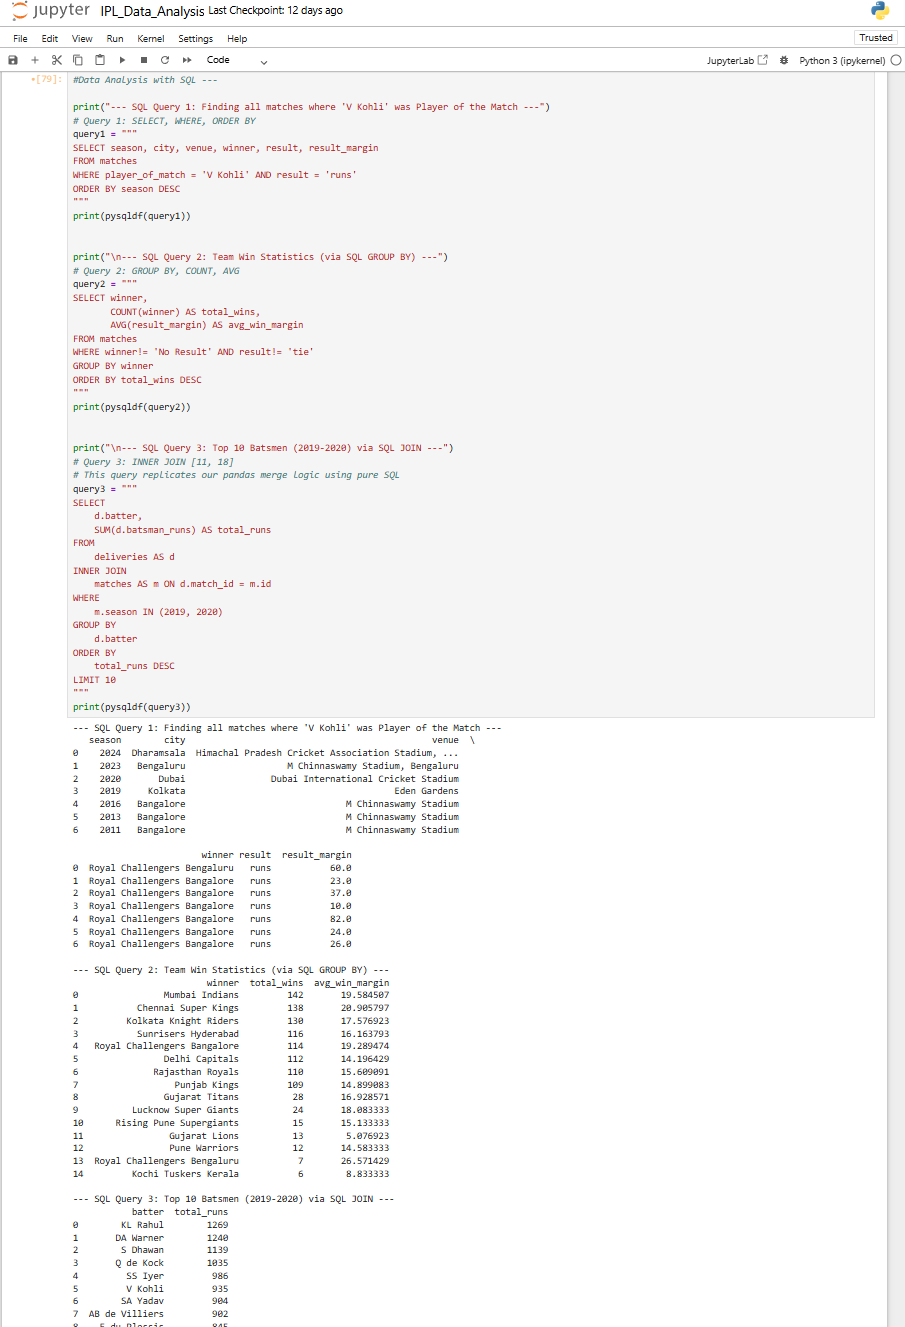Paste cells from clipboard icon
The image size is (905, 1327).
pyautogui.click(x=99, y=59)
